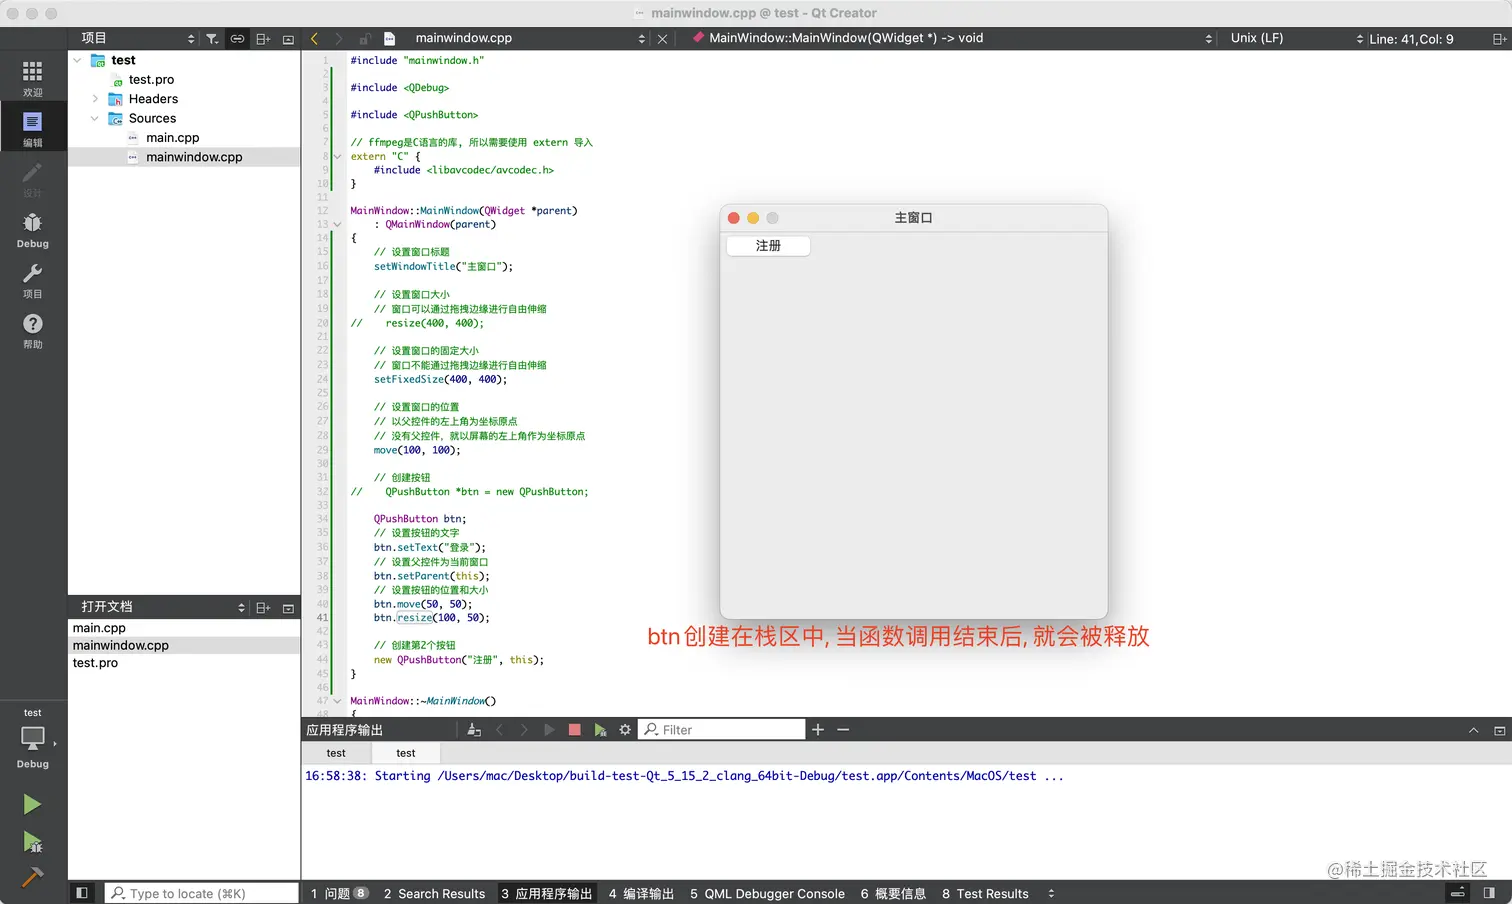Open Unix (LF) line ending selector
The image size is (1512, 904).
coord(1296,39)
